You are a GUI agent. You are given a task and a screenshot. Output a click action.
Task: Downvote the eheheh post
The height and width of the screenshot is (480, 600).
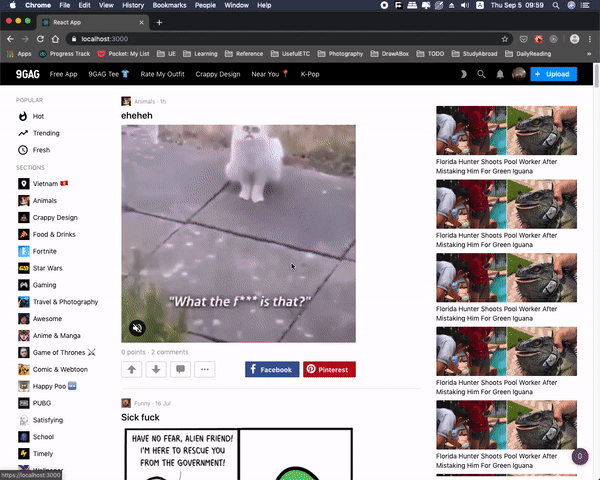pos(156,369)
